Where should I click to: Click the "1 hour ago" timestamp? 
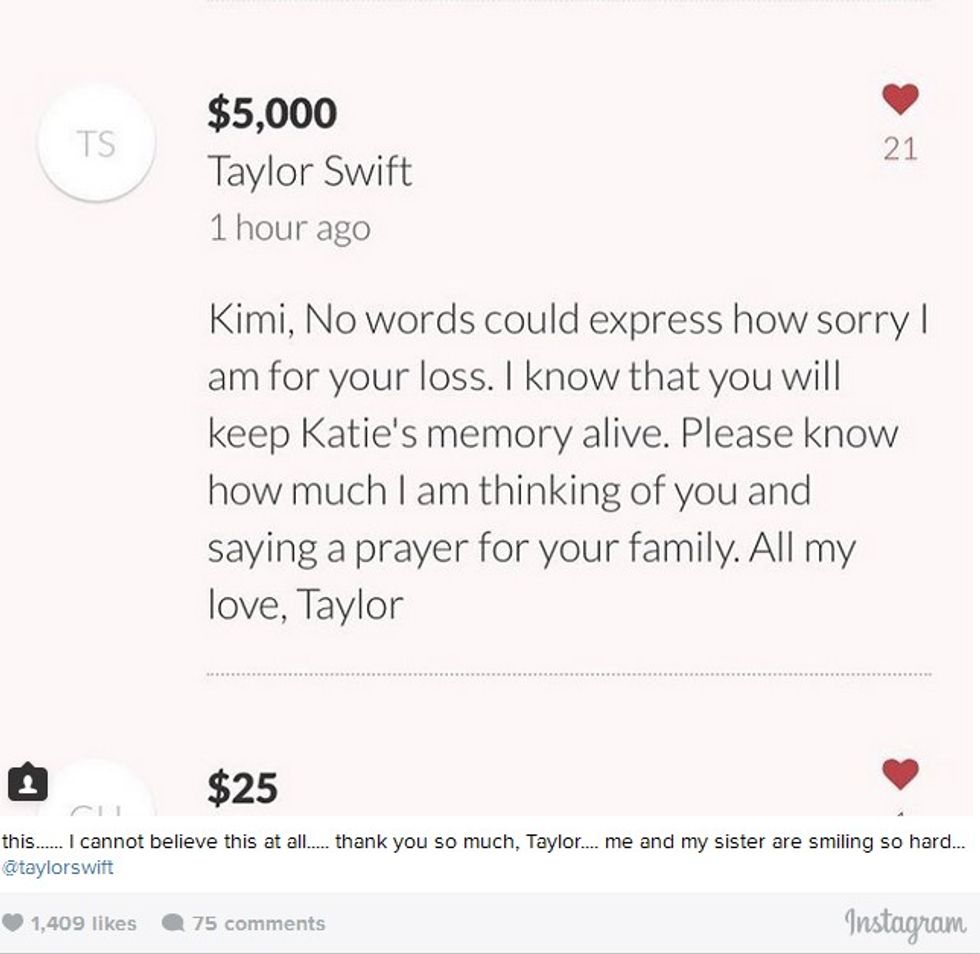pos(289,228)
